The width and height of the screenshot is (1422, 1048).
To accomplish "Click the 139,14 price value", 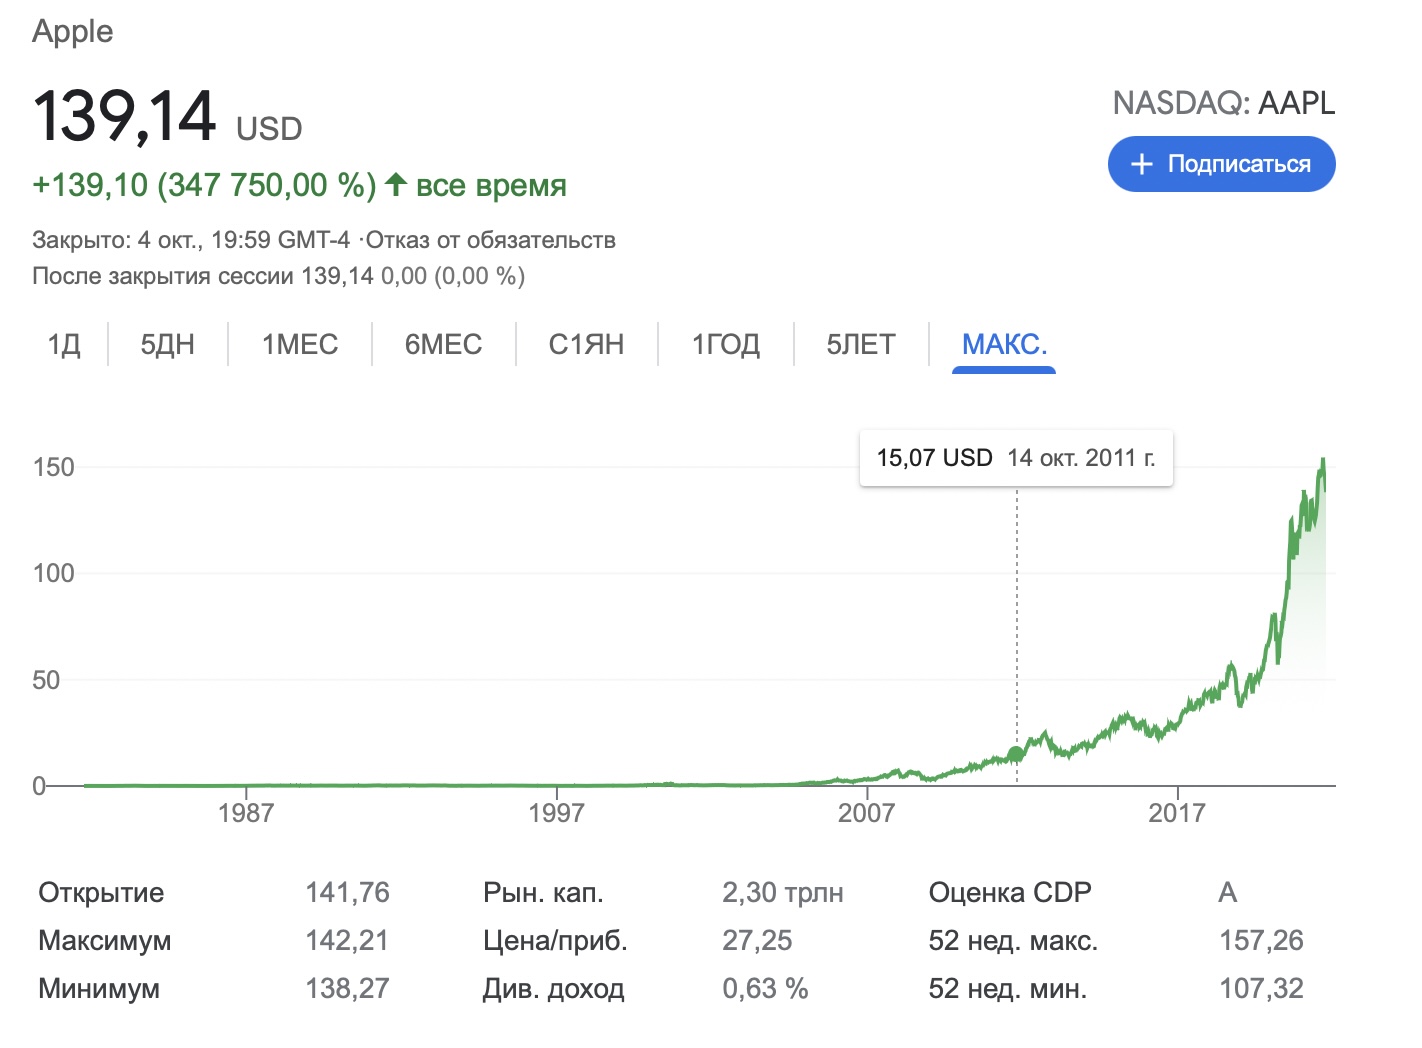I will [x=124, y=116].
